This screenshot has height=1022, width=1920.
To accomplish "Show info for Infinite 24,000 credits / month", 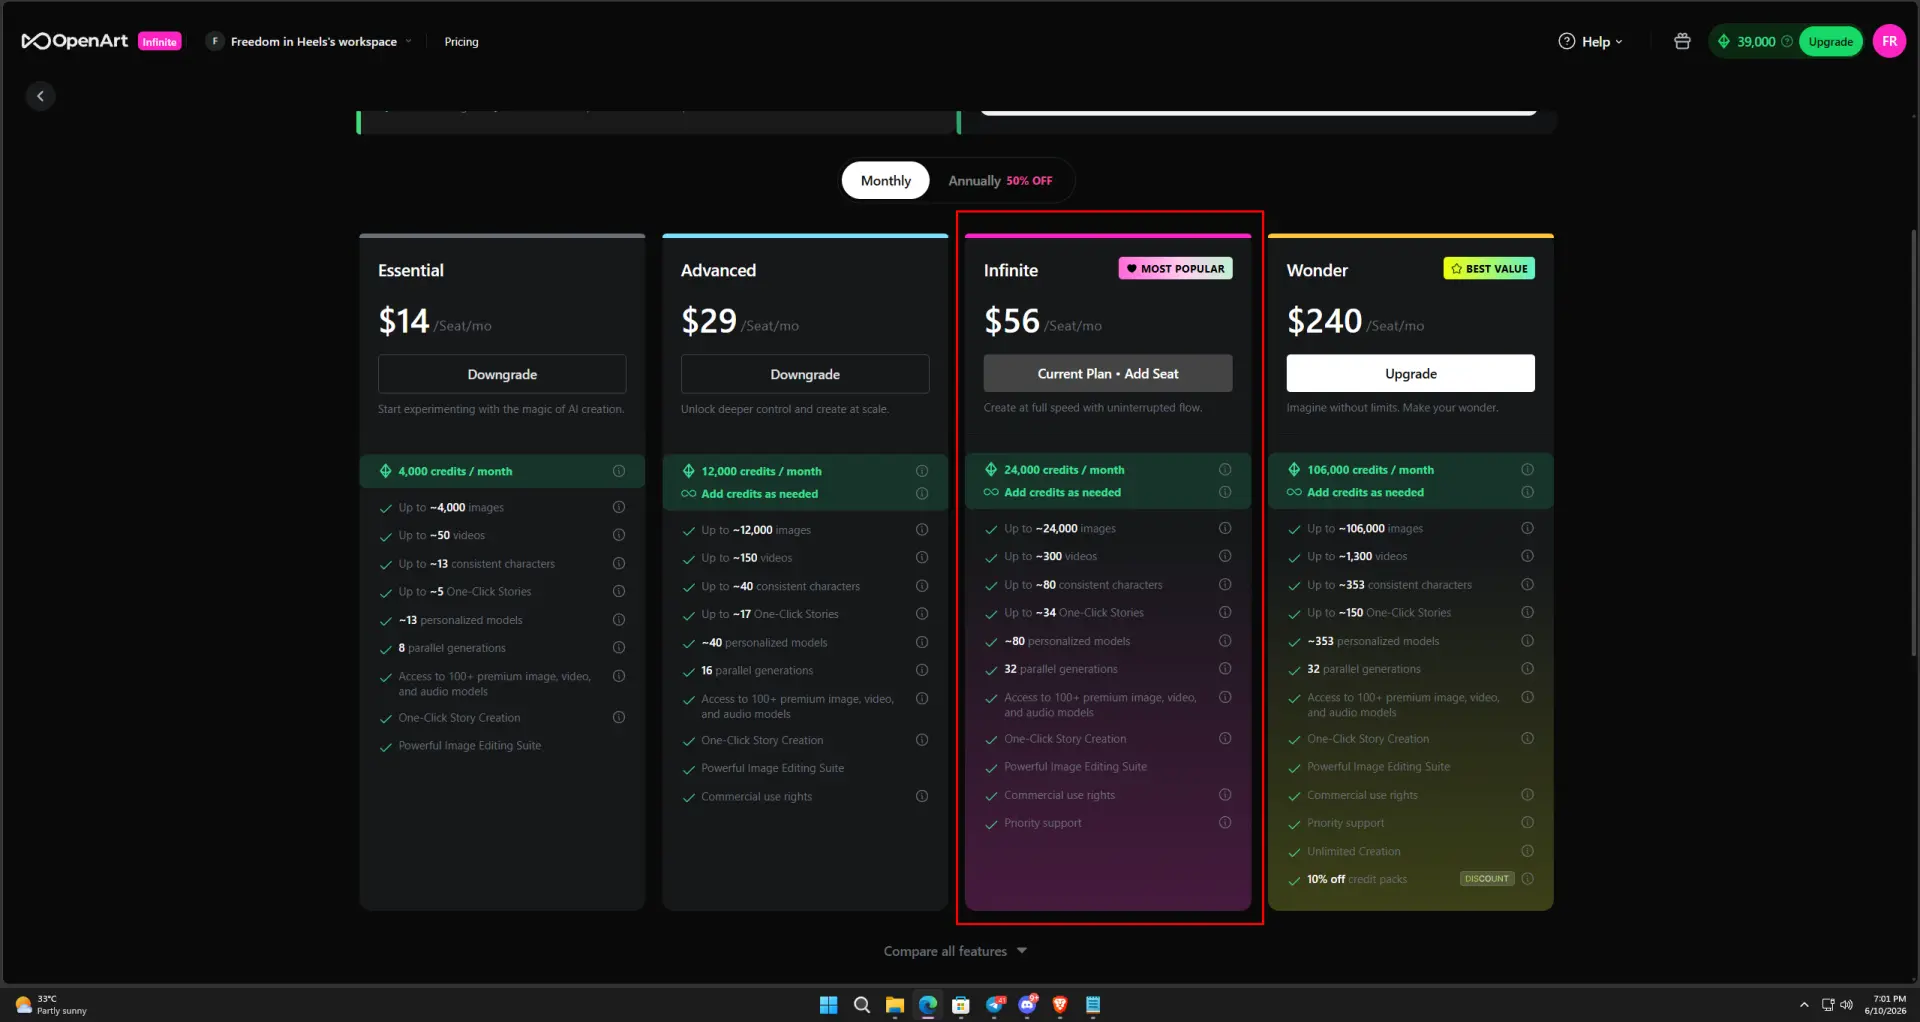I will (x=1225, y=469).
